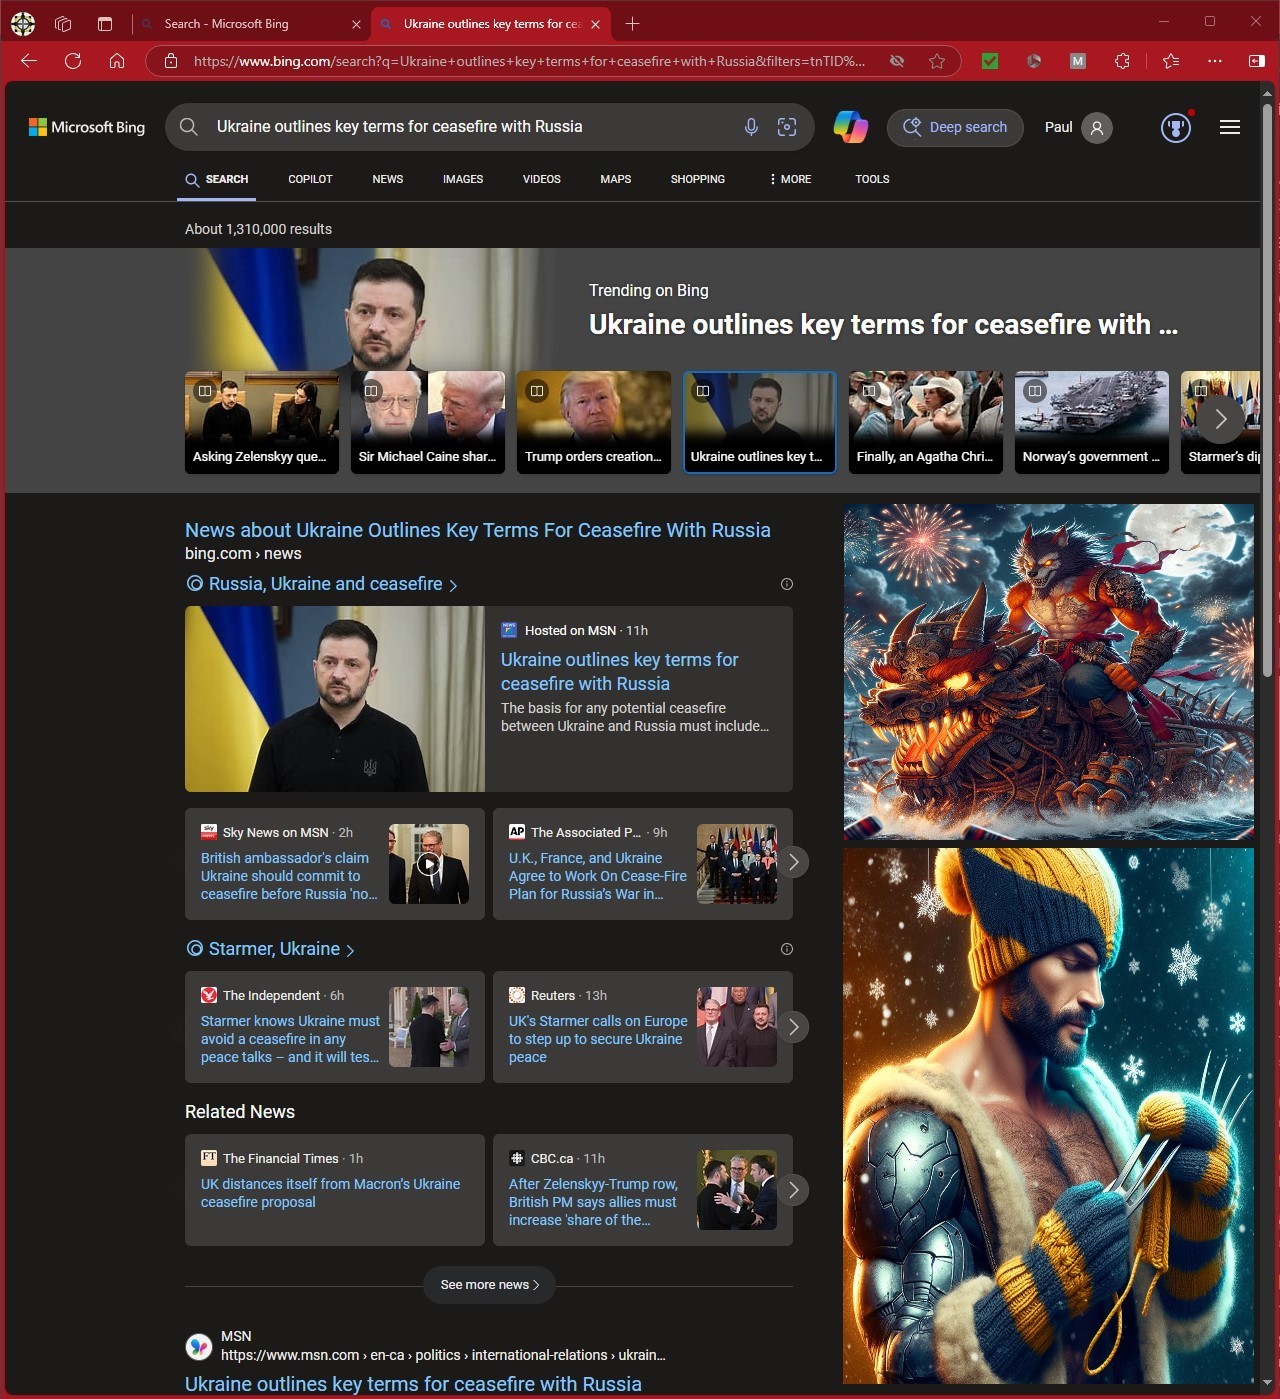Expand the Starmer, Ukraine topic
This screenshot has height=1399, width=1280.
(x=271, y=949)
